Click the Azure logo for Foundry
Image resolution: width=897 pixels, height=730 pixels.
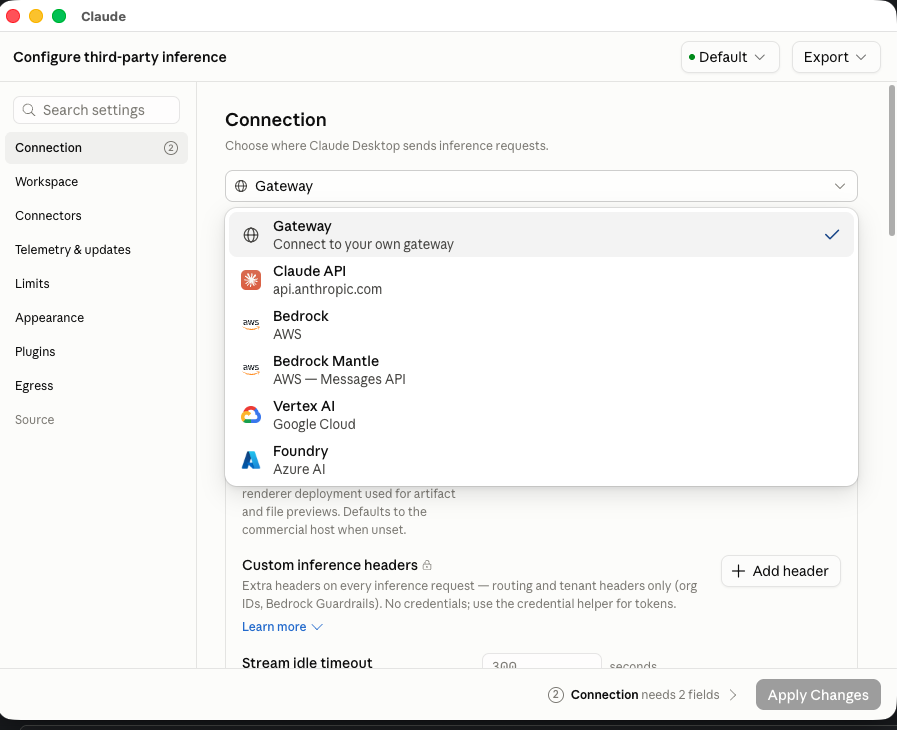point(251,460)
